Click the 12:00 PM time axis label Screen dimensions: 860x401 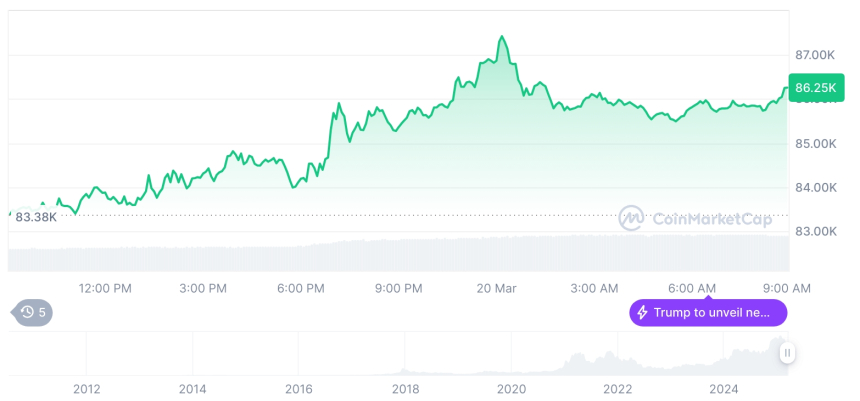(x=105, y=288)
